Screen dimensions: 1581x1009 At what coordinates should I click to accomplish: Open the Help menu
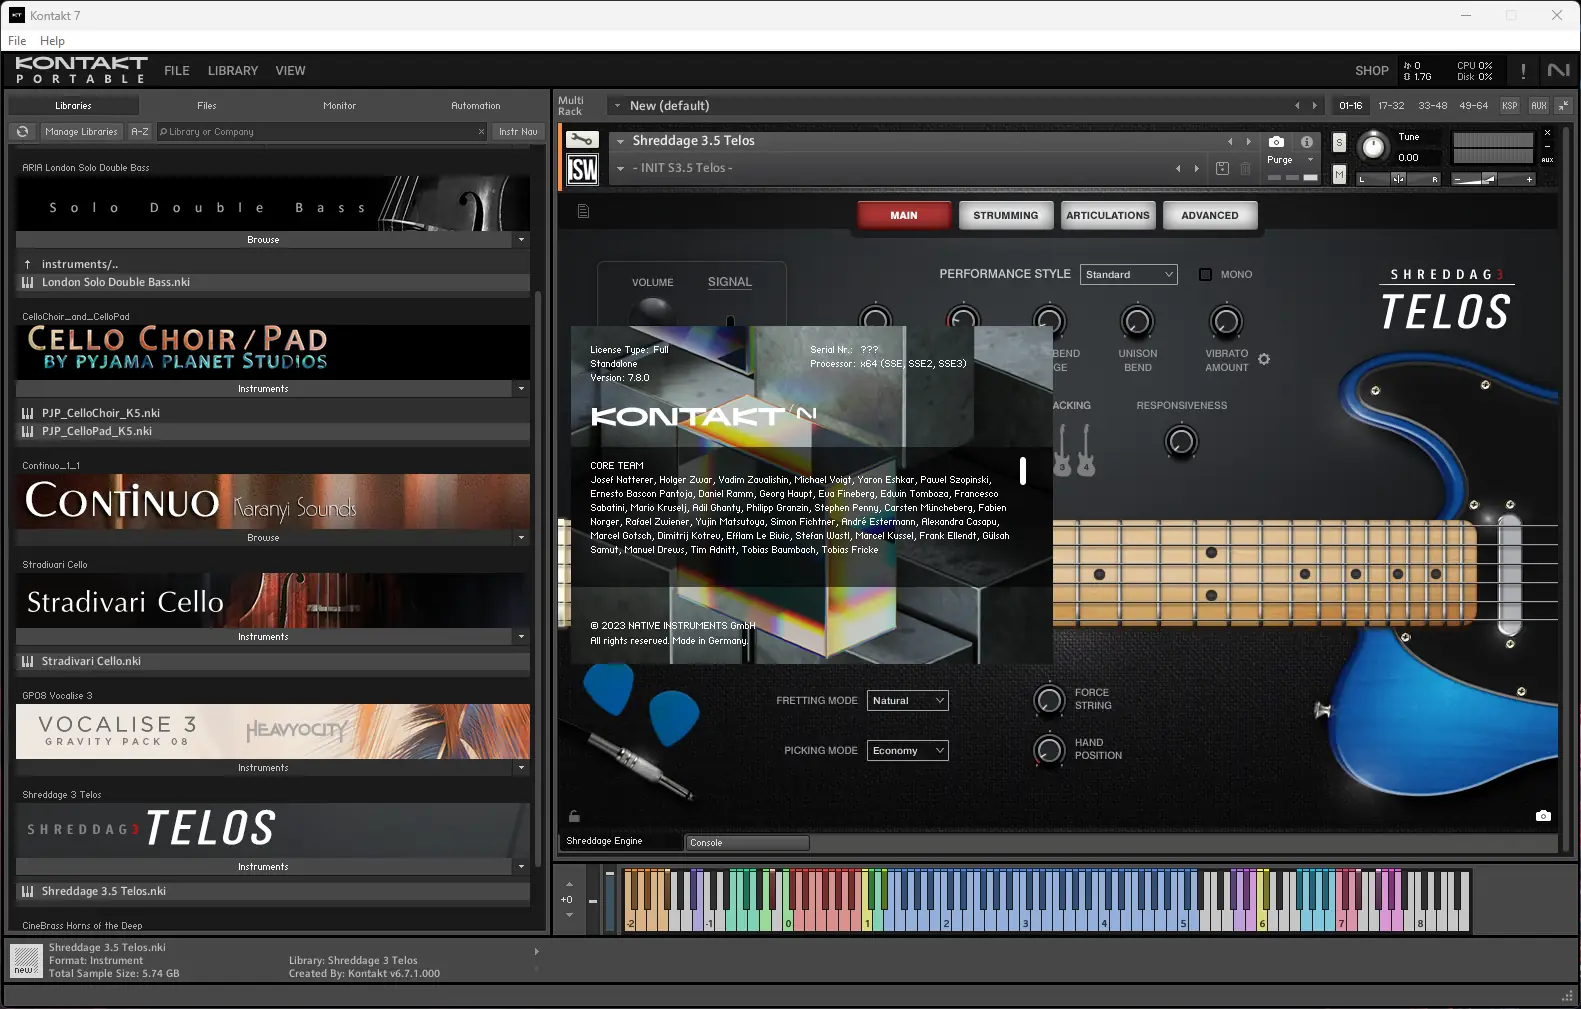click(x=52, y=41)
